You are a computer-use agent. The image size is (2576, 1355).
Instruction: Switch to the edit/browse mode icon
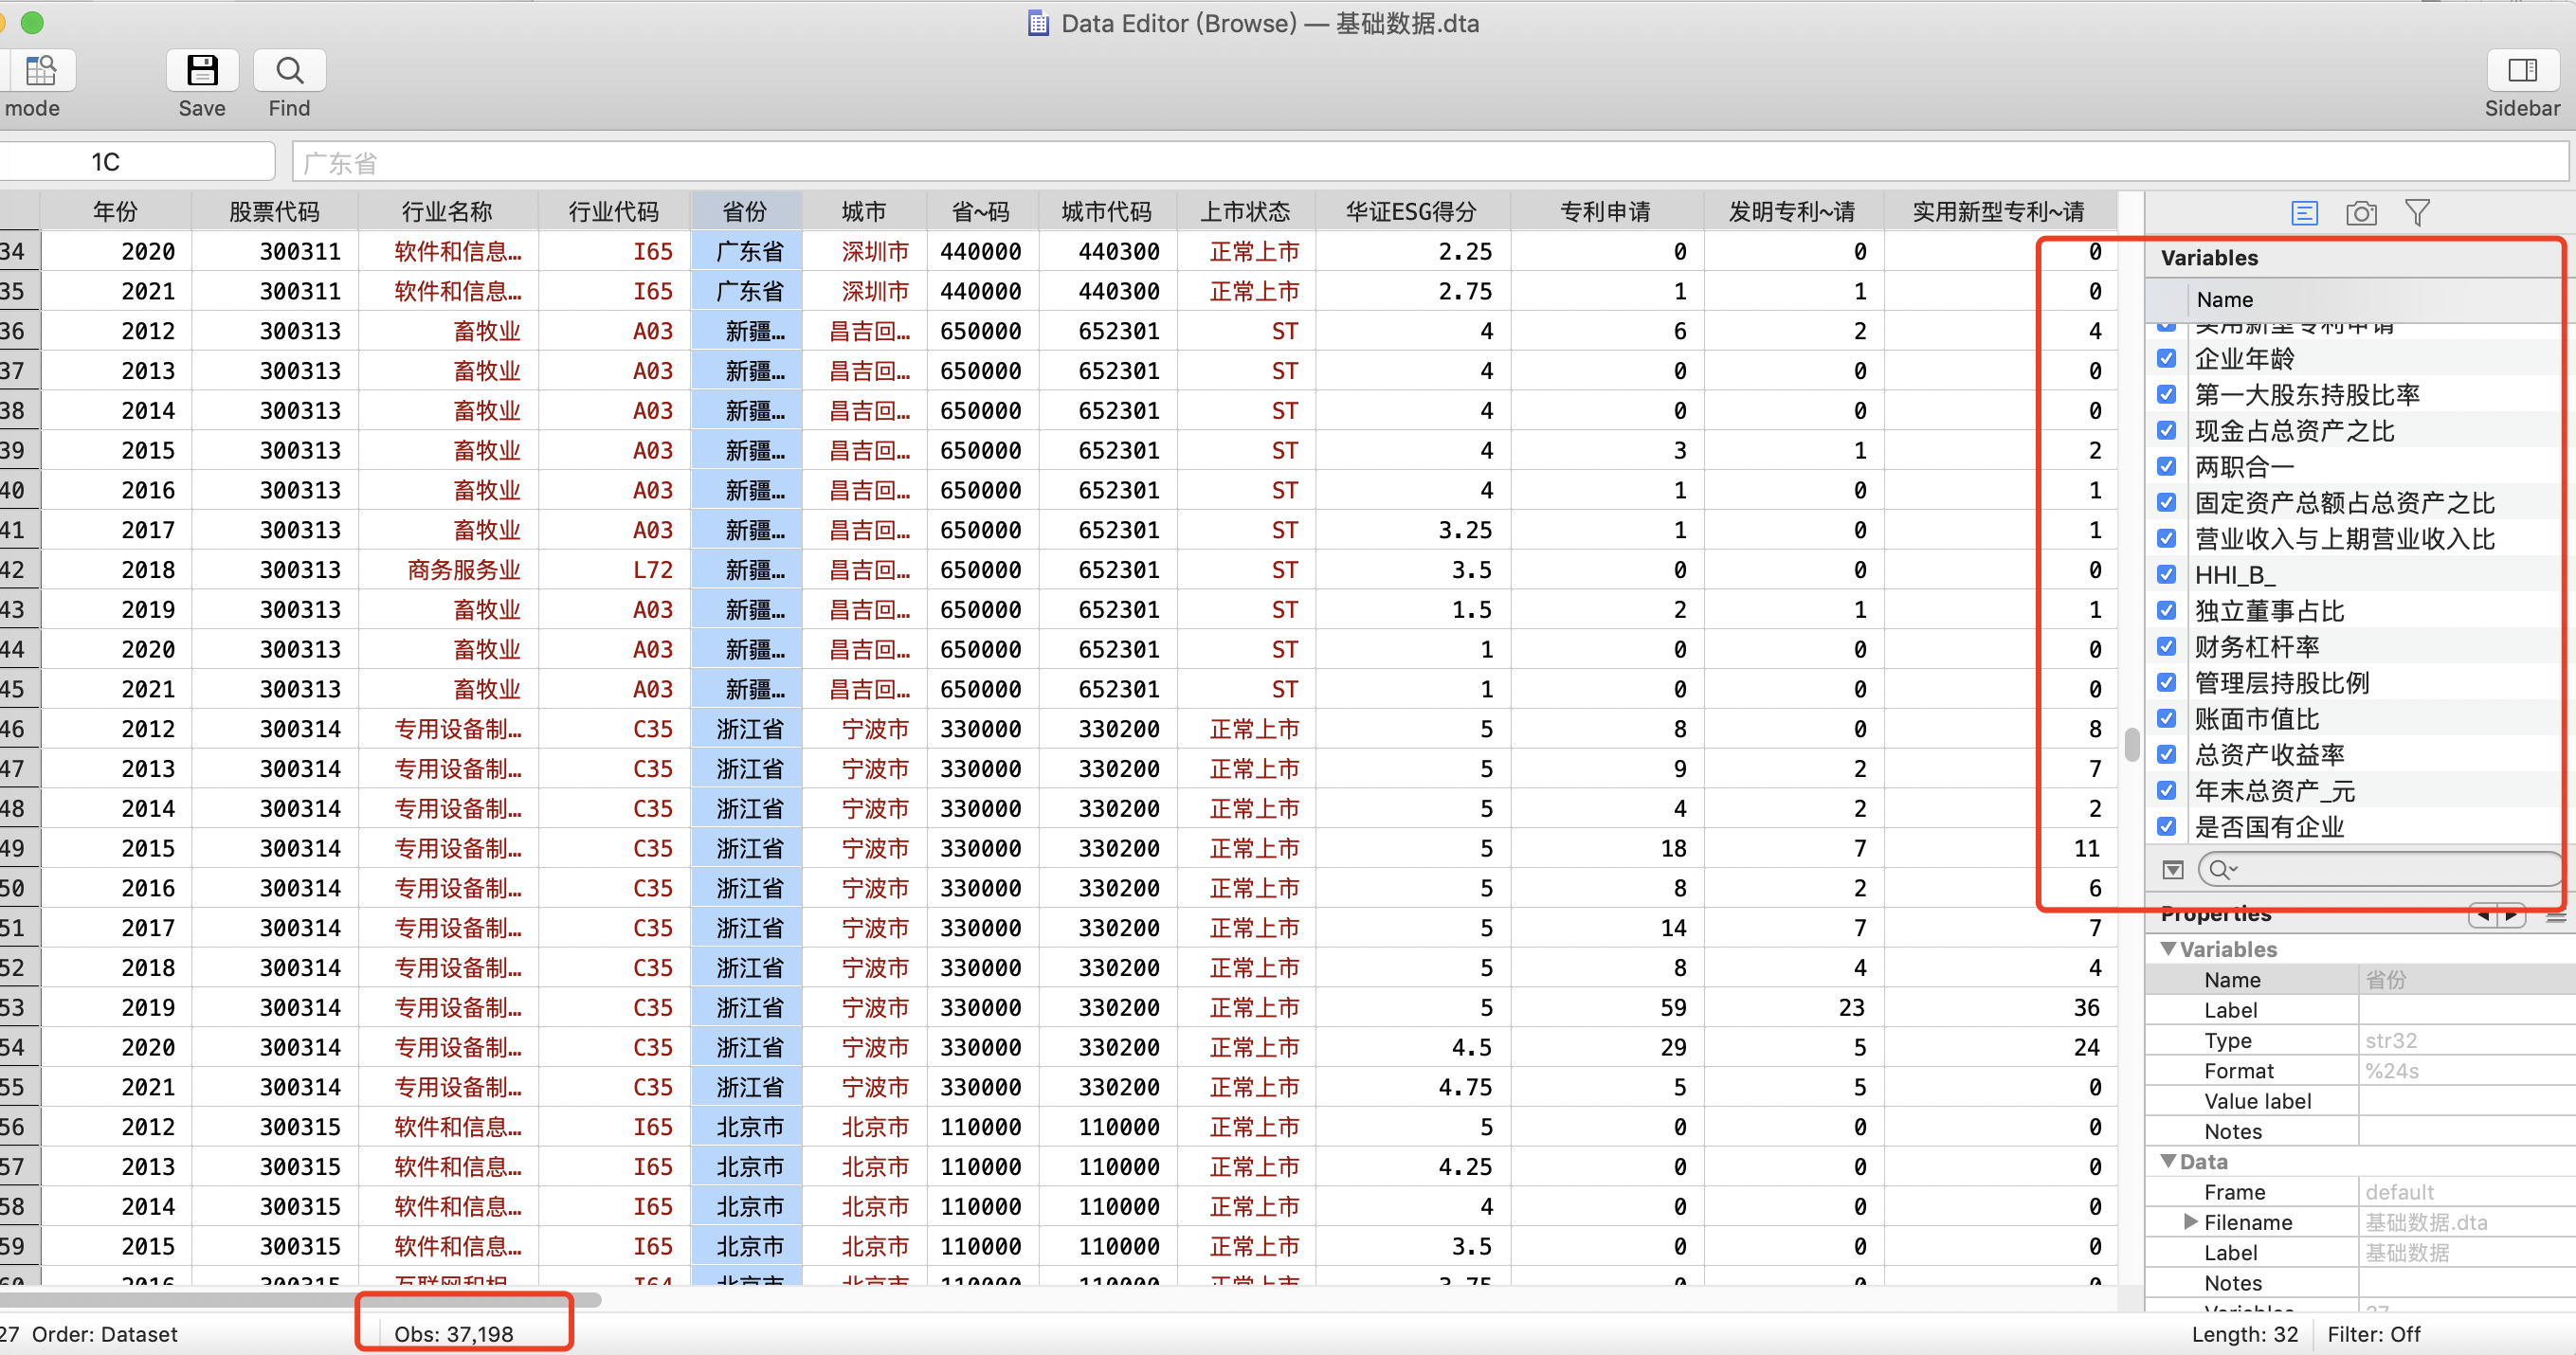[x=41, y=71]
